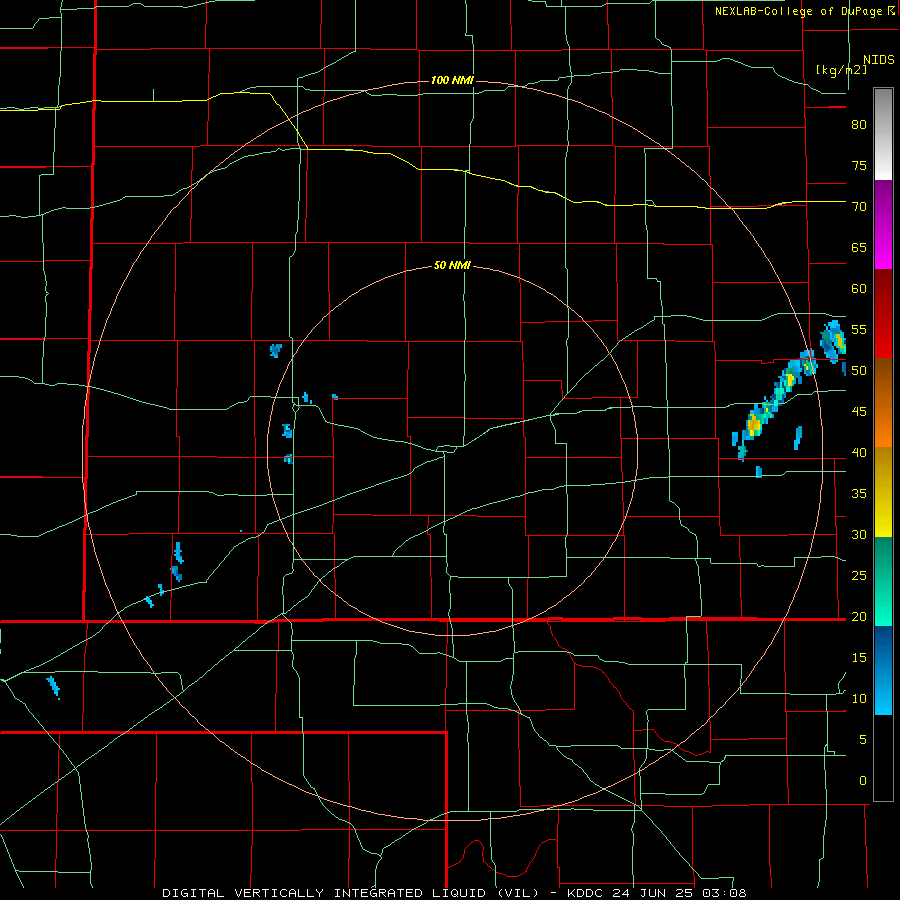Click the 25 value on the color scale

coord(859,576)
